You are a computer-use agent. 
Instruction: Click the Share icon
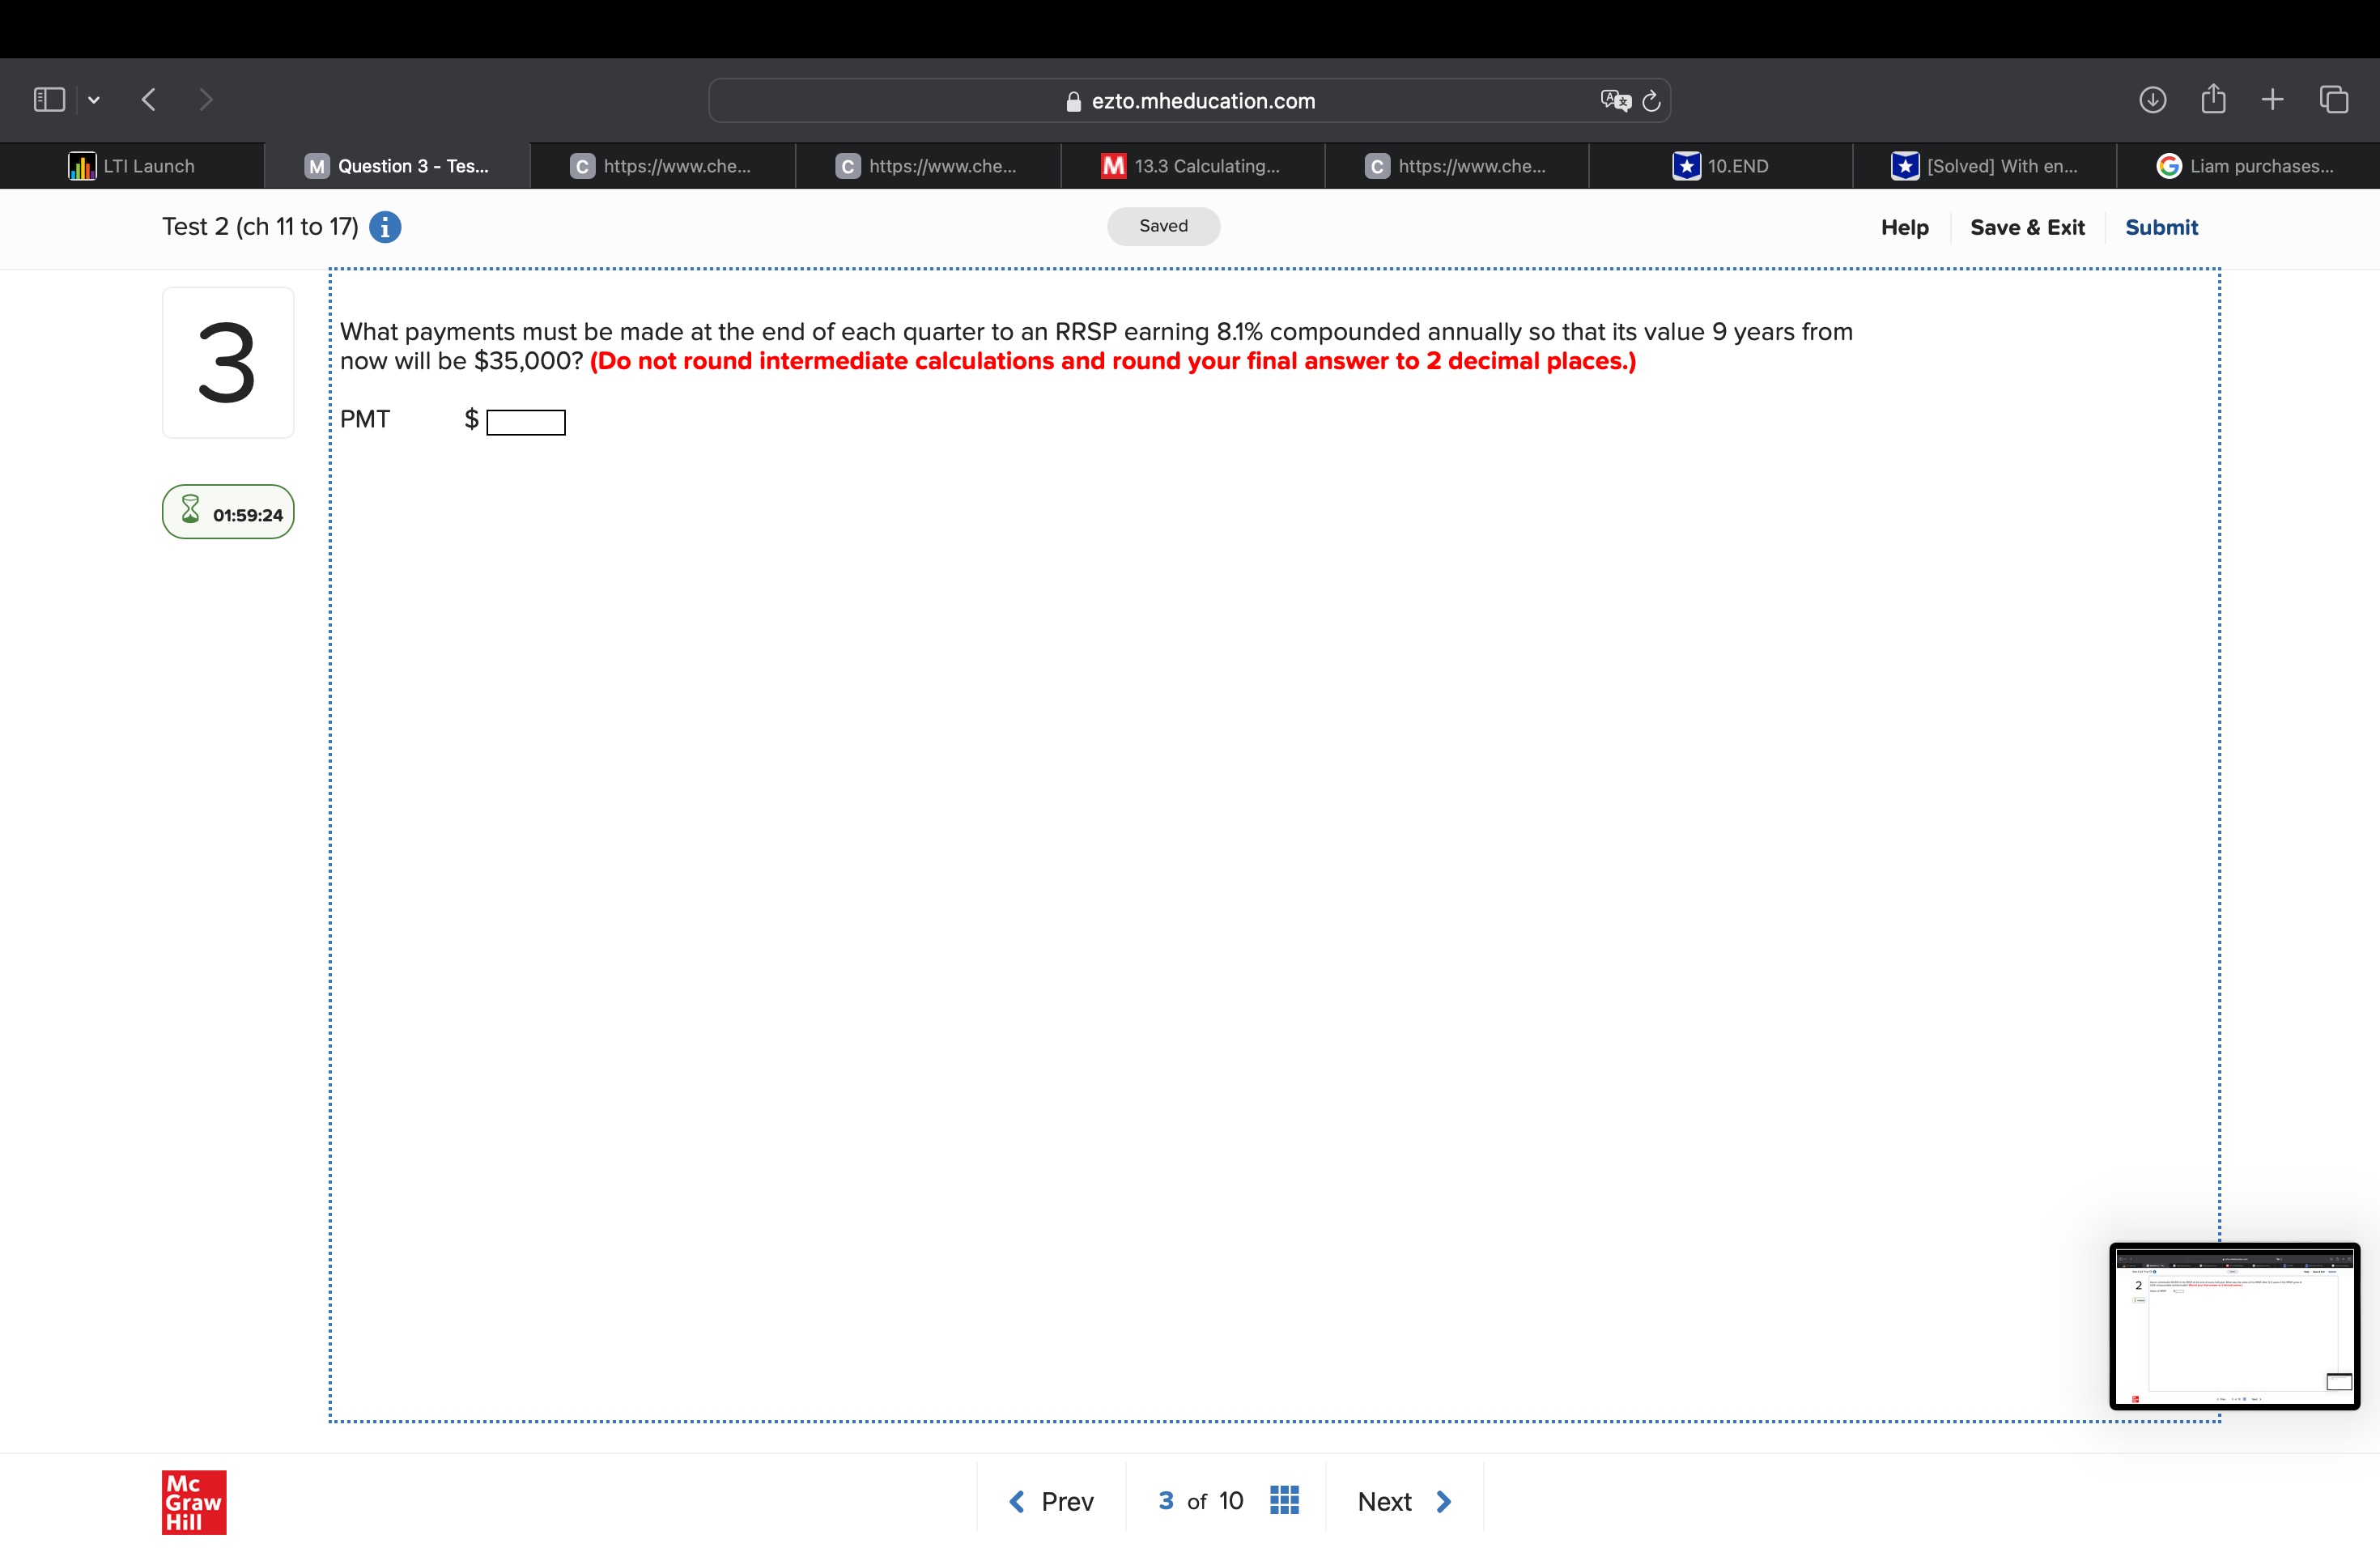click(2214, 99)
